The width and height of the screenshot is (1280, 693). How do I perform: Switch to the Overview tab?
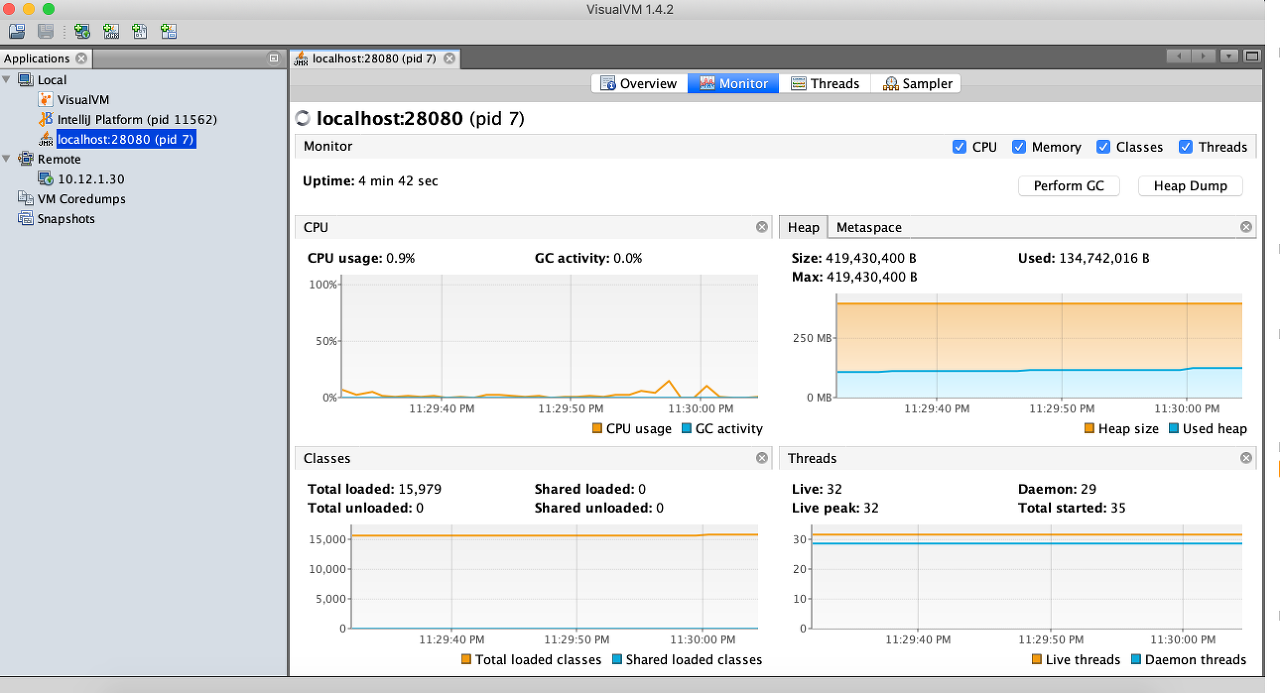(x=638, y=83)
